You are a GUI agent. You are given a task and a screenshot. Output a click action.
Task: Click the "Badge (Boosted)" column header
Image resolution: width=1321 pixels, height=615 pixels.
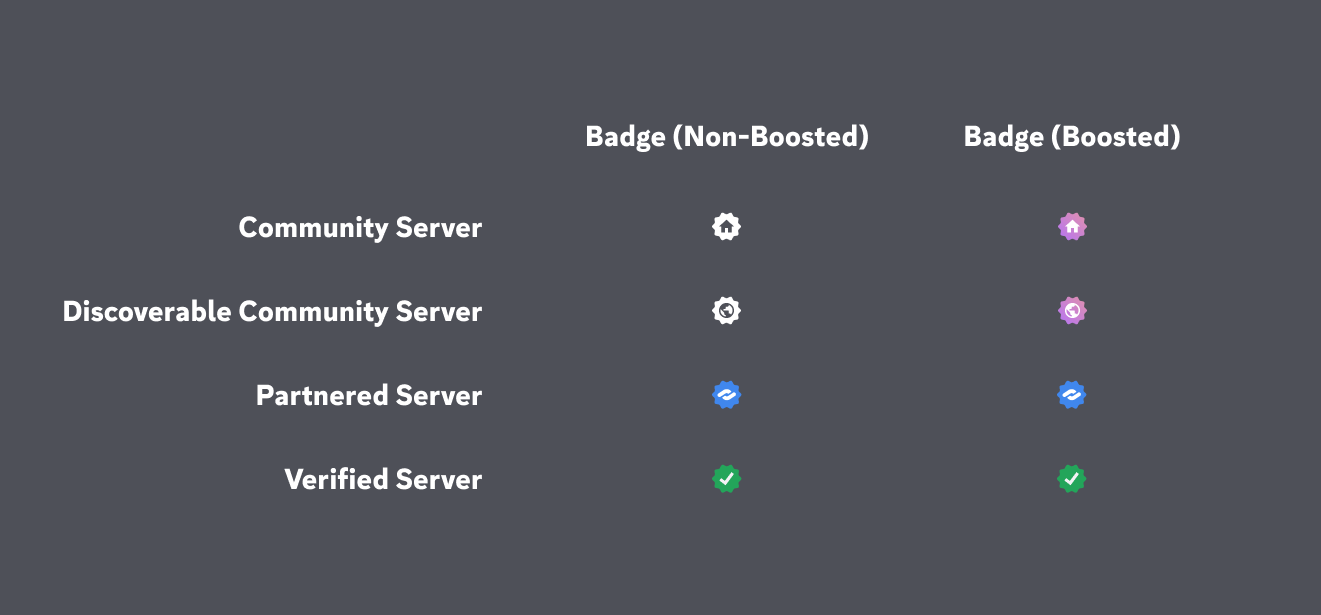1072,137
